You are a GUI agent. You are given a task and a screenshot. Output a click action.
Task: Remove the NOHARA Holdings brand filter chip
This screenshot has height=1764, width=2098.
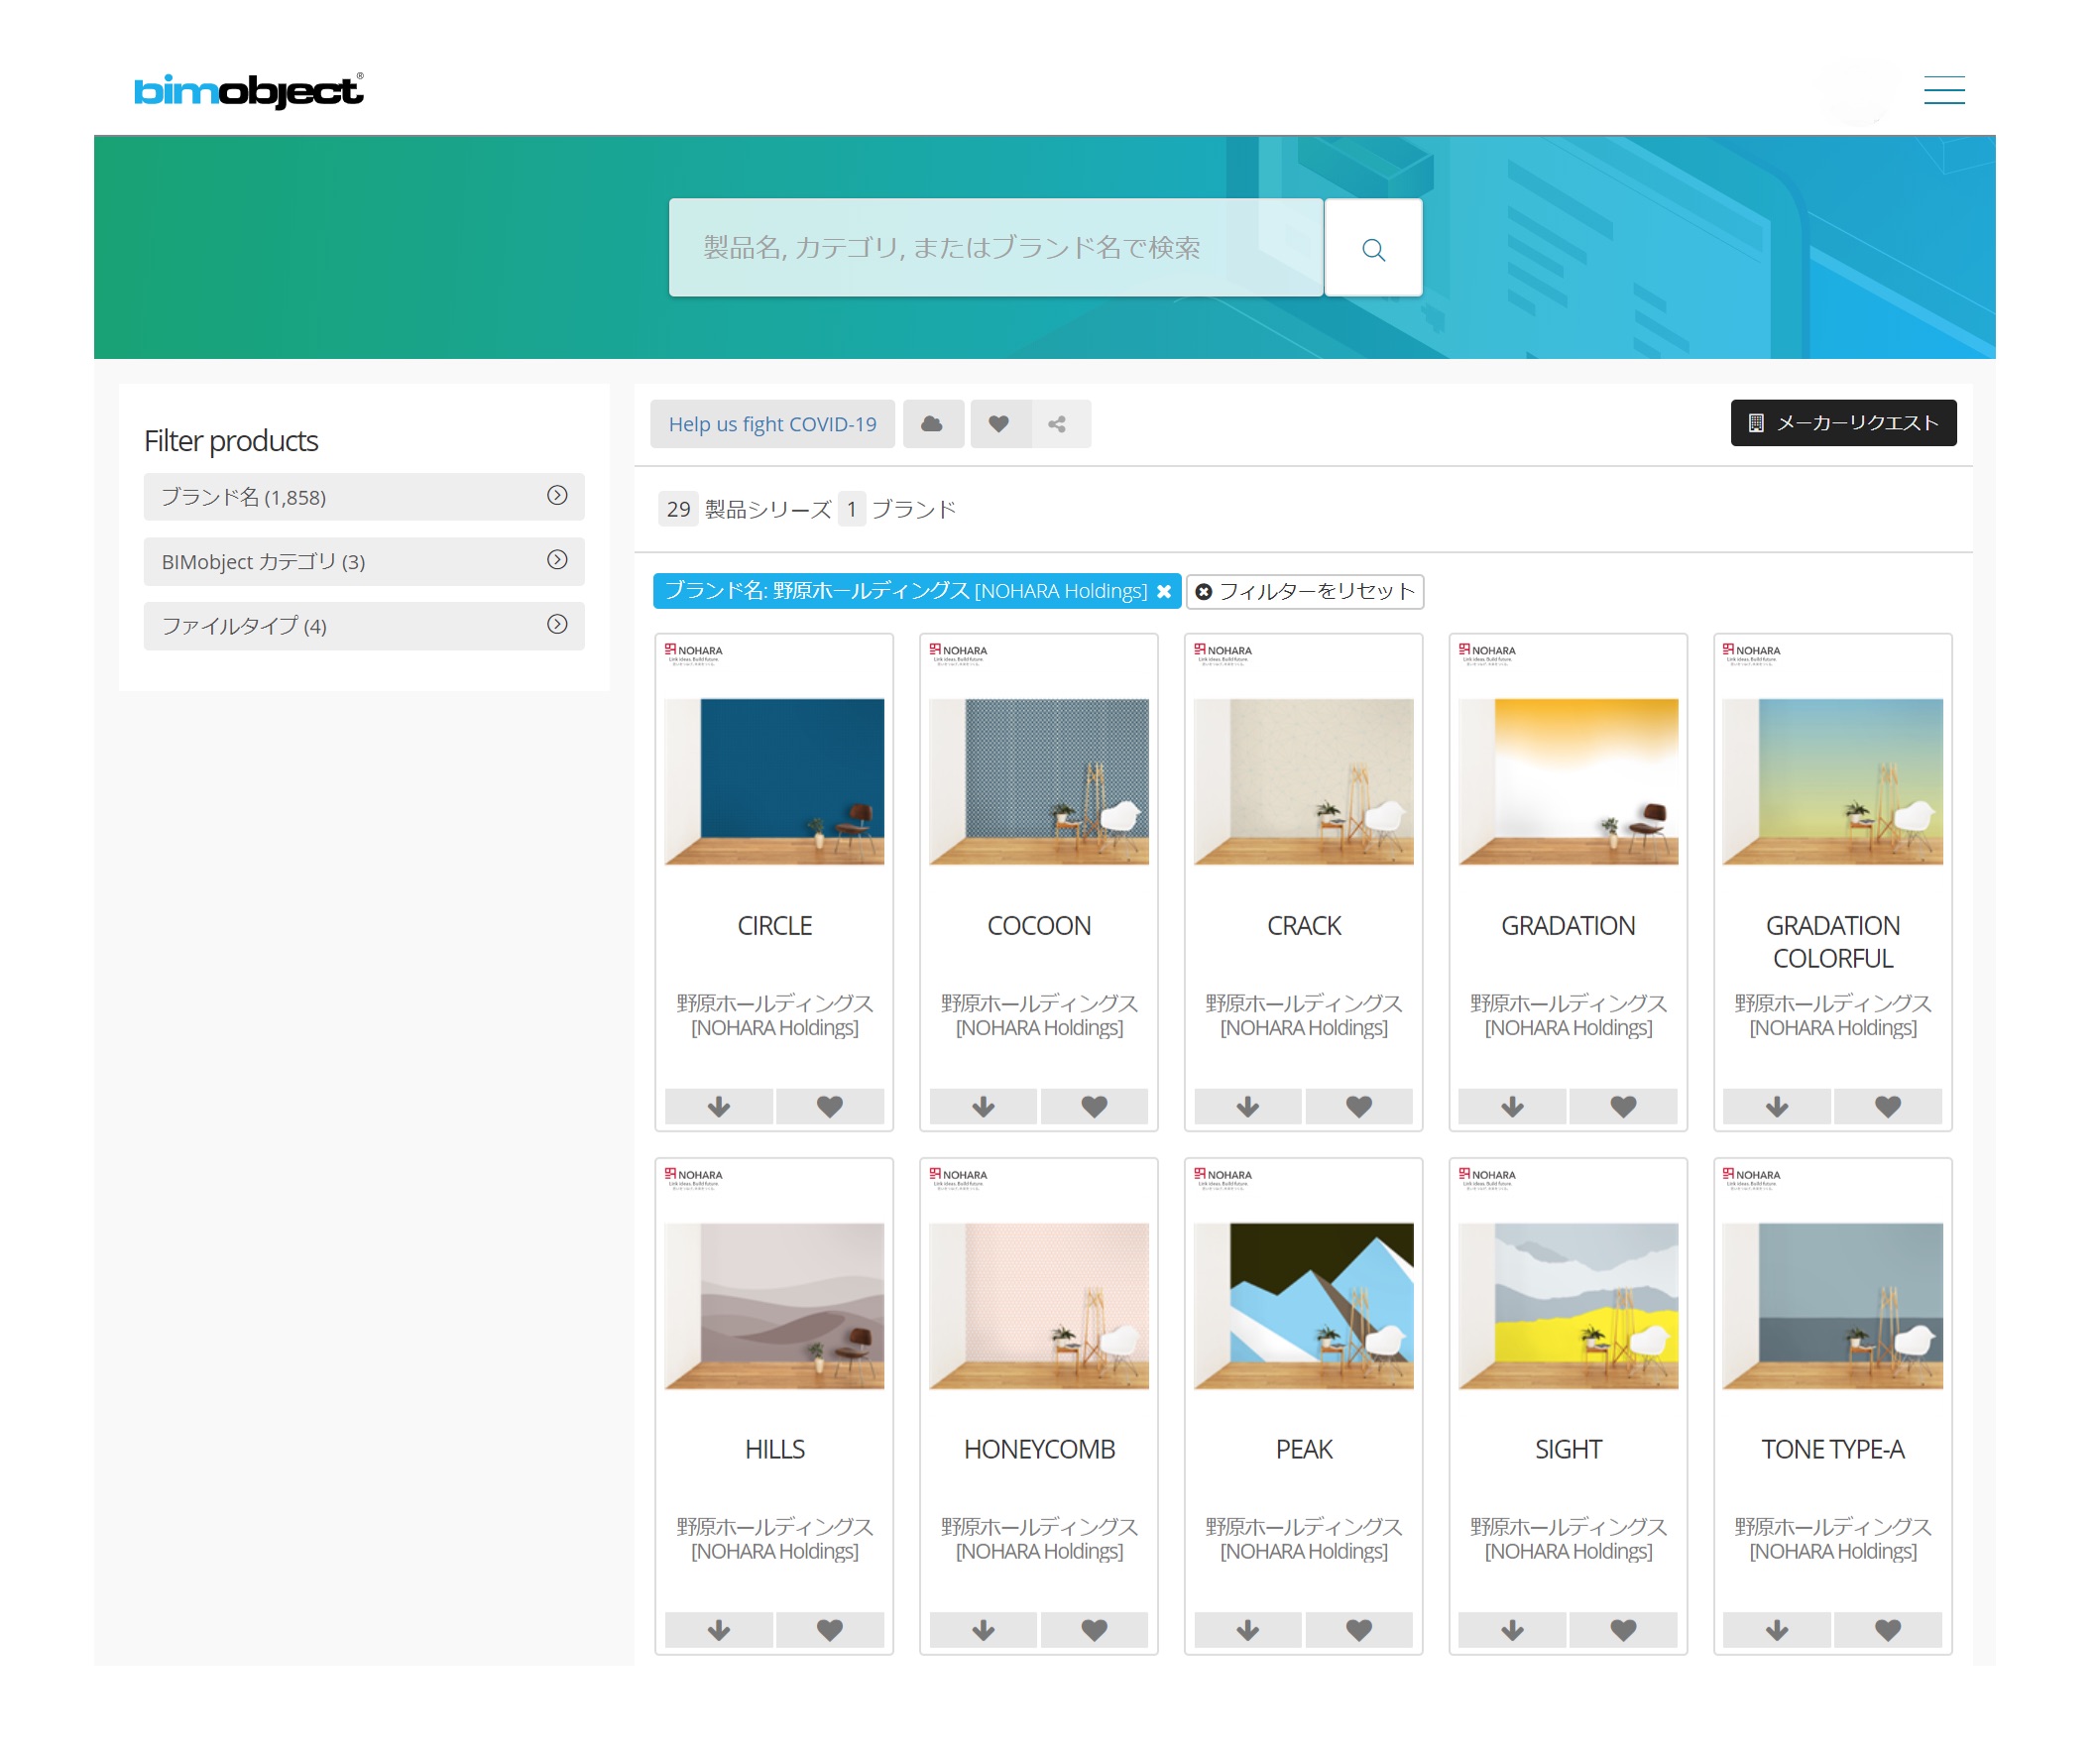click(x=1164, y=591)
